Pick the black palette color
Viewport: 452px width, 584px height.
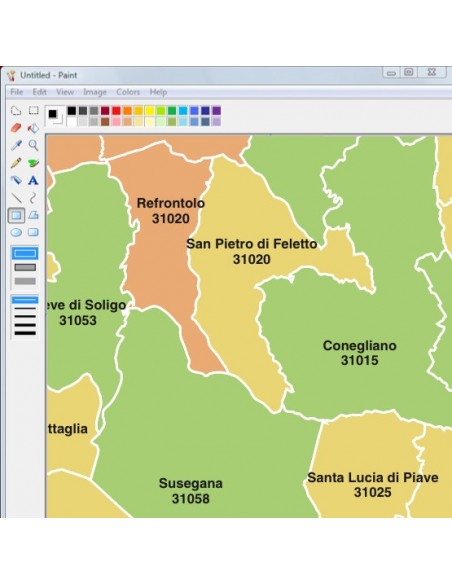click(71, 111)
